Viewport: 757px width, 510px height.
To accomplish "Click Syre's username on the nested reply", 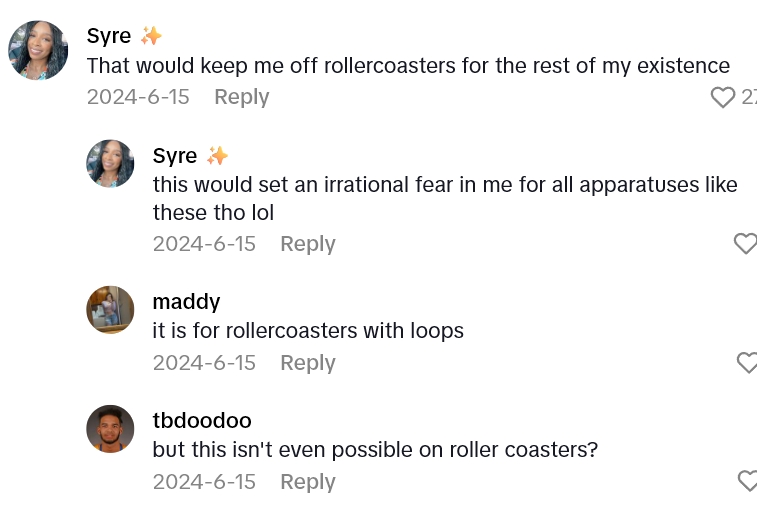I will (x=175, y=156).
